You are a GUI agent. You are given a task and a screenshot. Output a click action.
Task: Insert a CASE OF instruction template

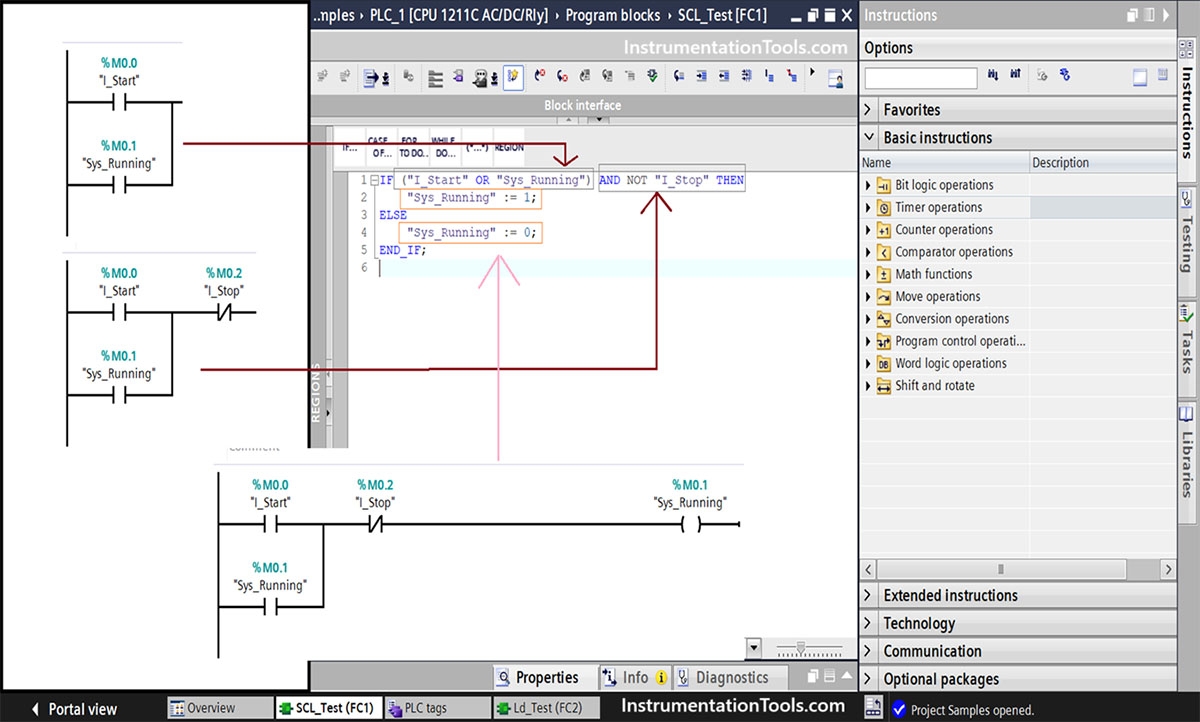coord(380,147)
